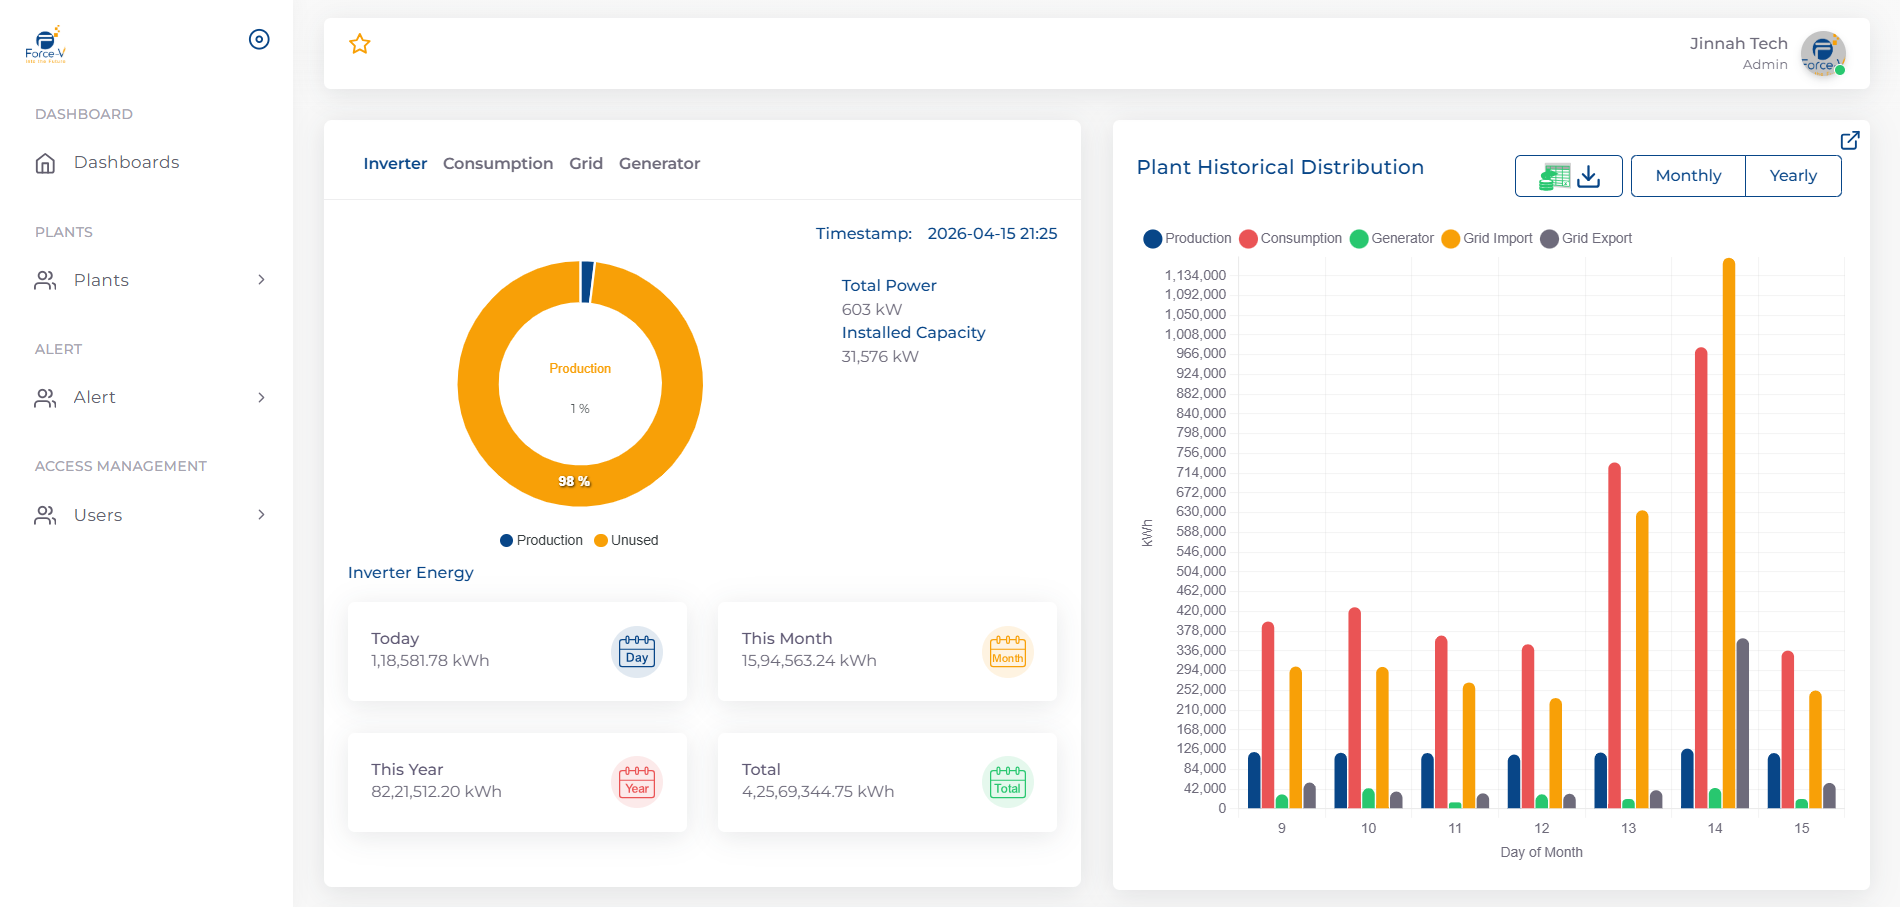Expand the Users sidebar menu
This screenshot has height=907, width=1900.
pos(150,515)
